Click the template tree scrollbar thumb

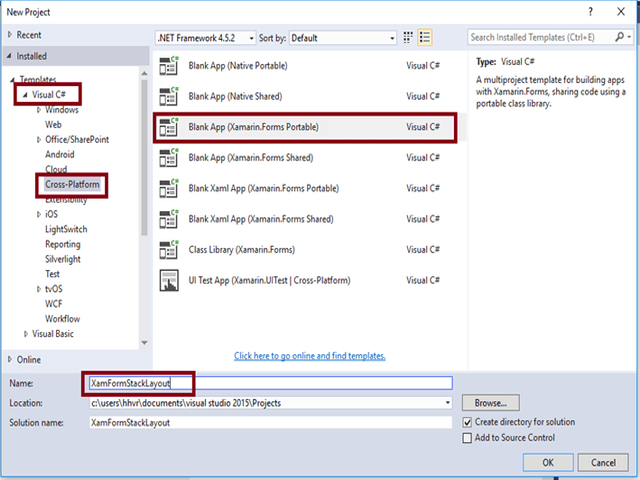(144, 157)
